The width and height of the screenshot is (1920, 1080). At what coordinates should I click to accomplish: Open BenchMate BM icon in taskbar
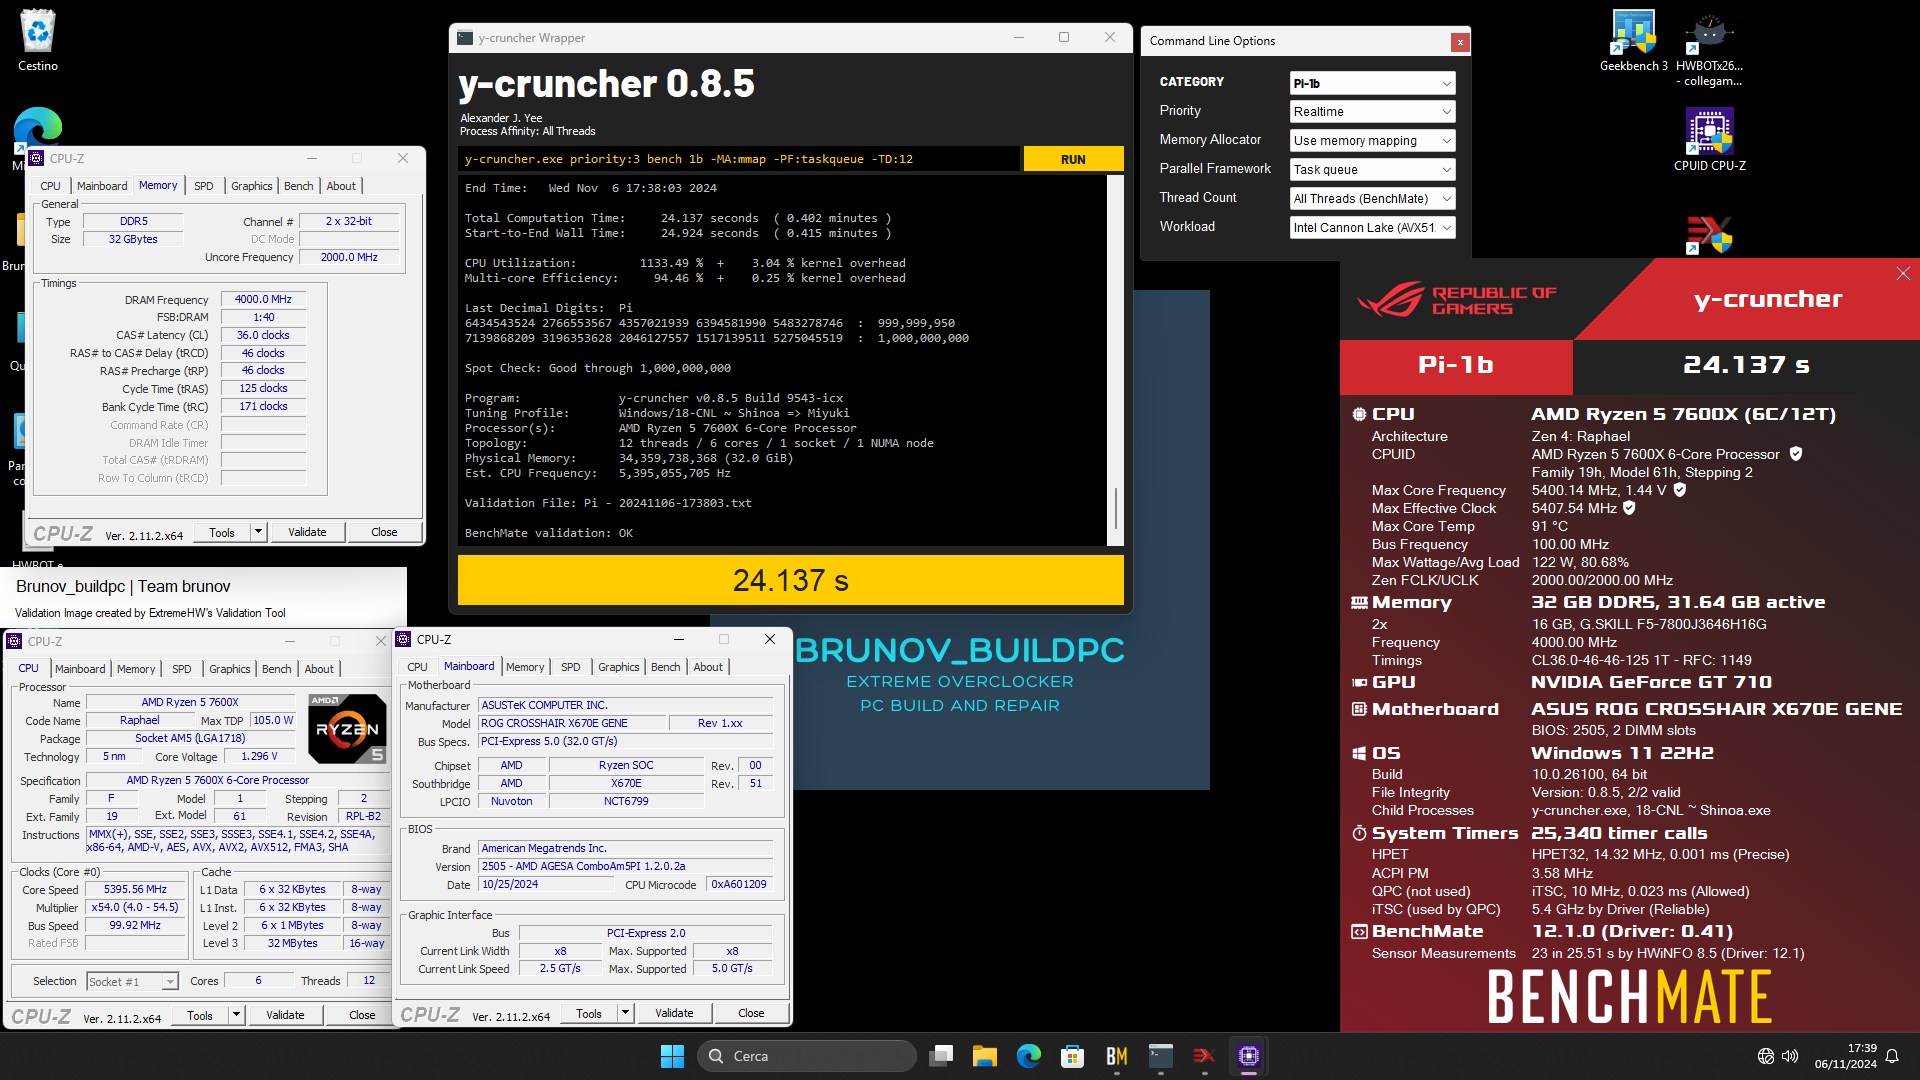[1116, 1056]
